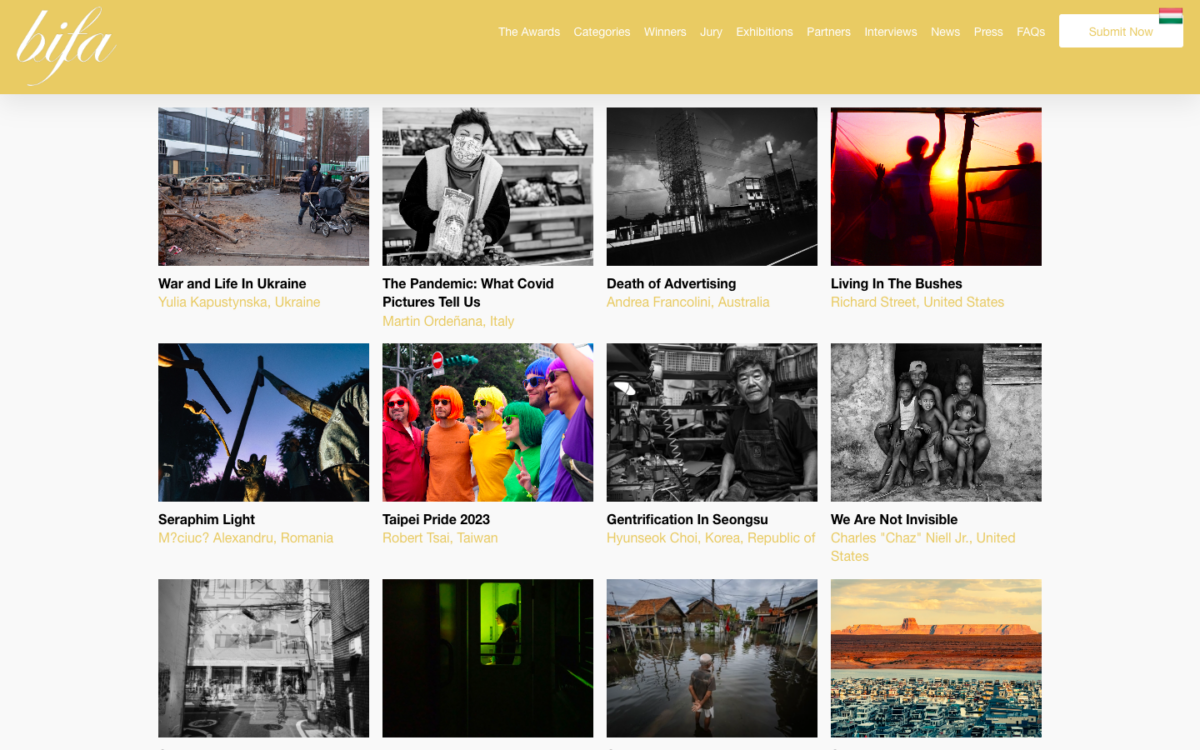Go to the Winners page
Viewport: 1200px width, 750px height.
tap(665, 32)
